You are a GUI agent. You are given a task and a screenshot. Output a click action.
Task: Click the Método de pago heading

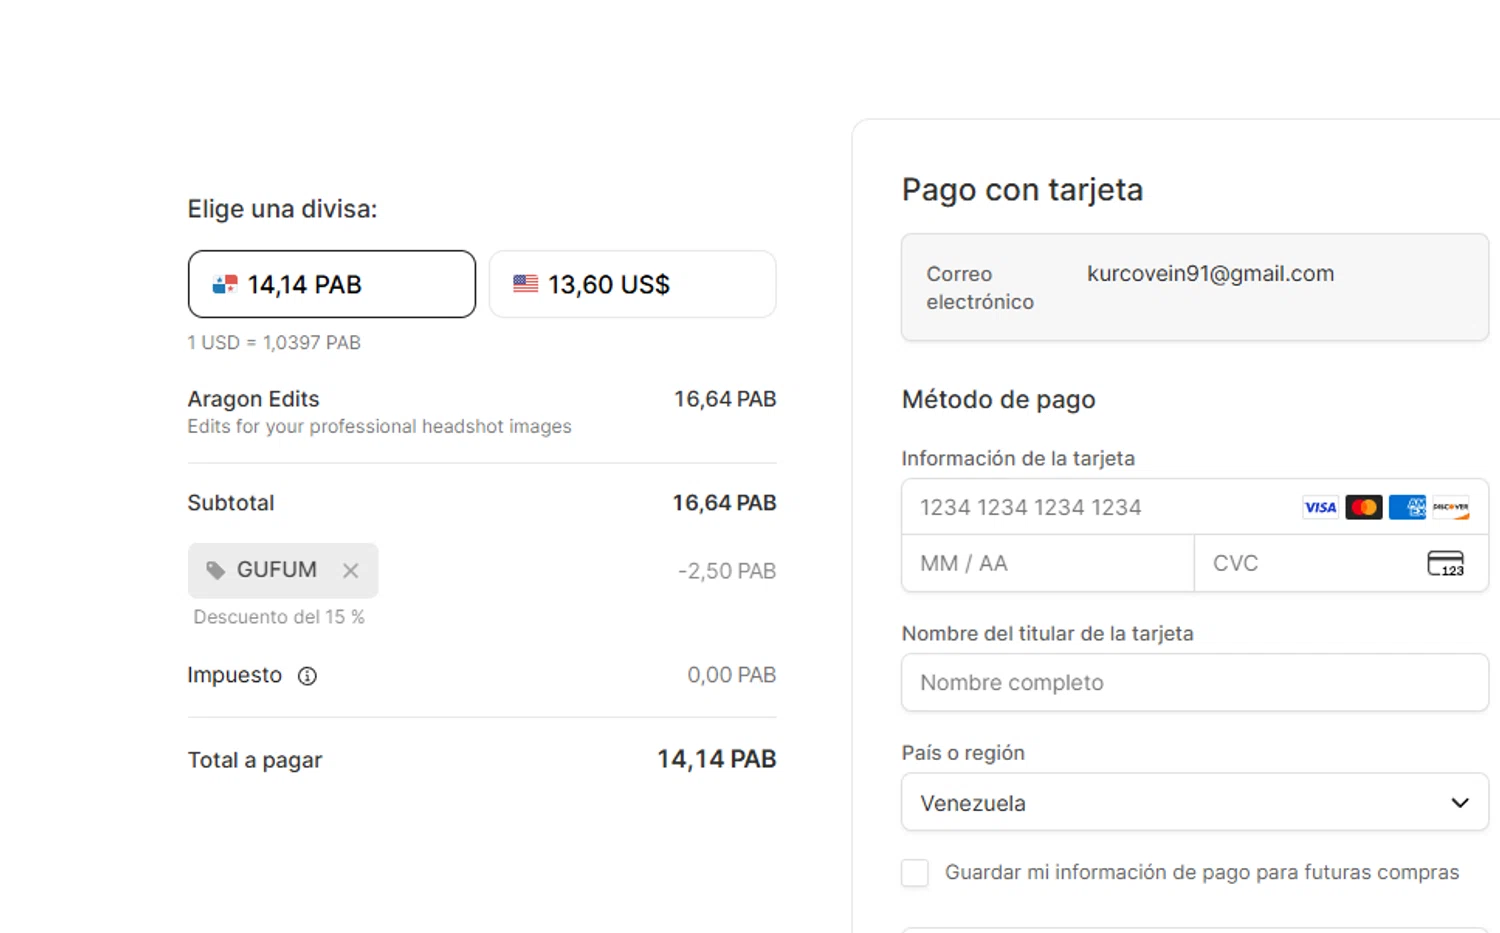[x=998, y=400]
